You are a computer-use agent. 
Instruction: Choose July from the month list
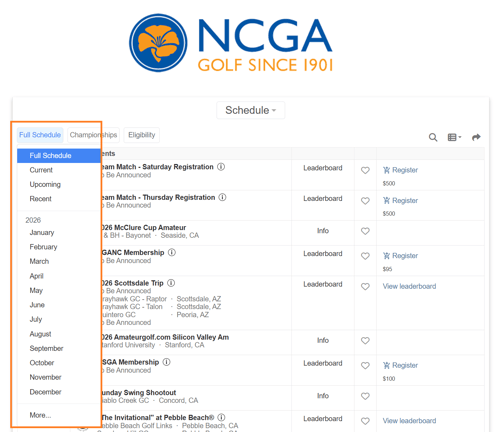[x=36, y=319]
